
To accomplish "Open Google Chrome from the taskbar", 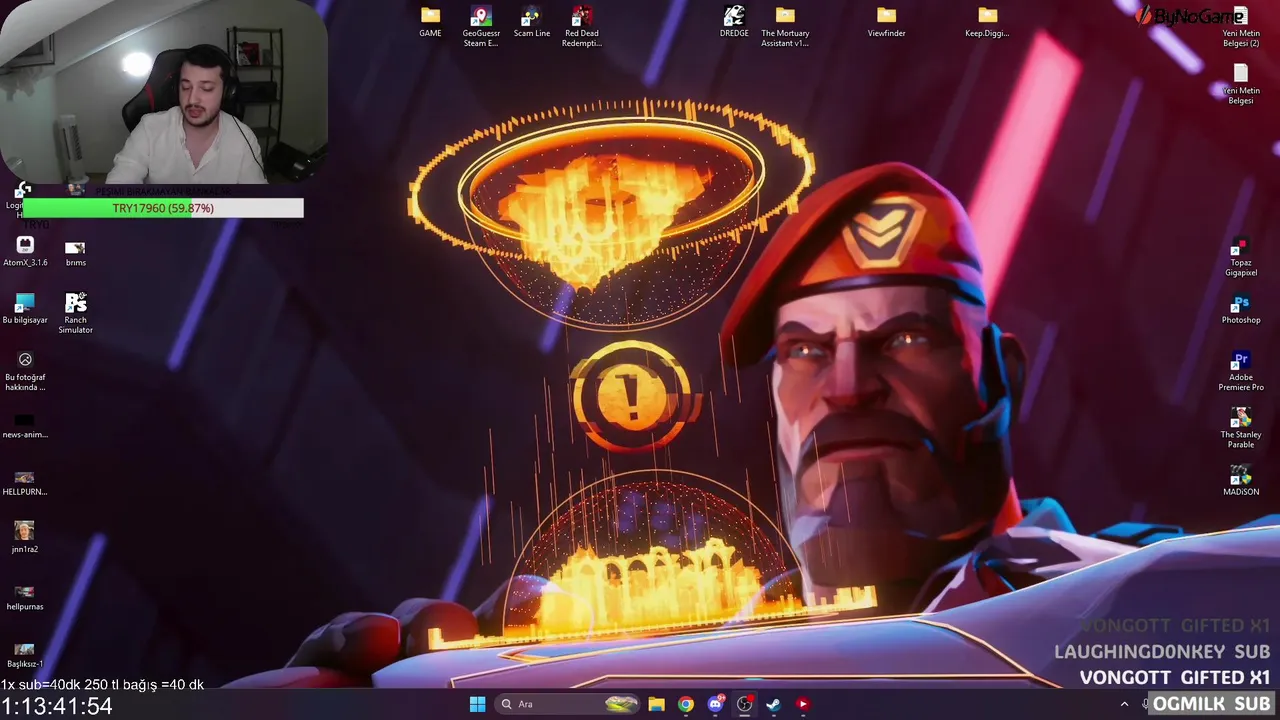I will point(685,704).
